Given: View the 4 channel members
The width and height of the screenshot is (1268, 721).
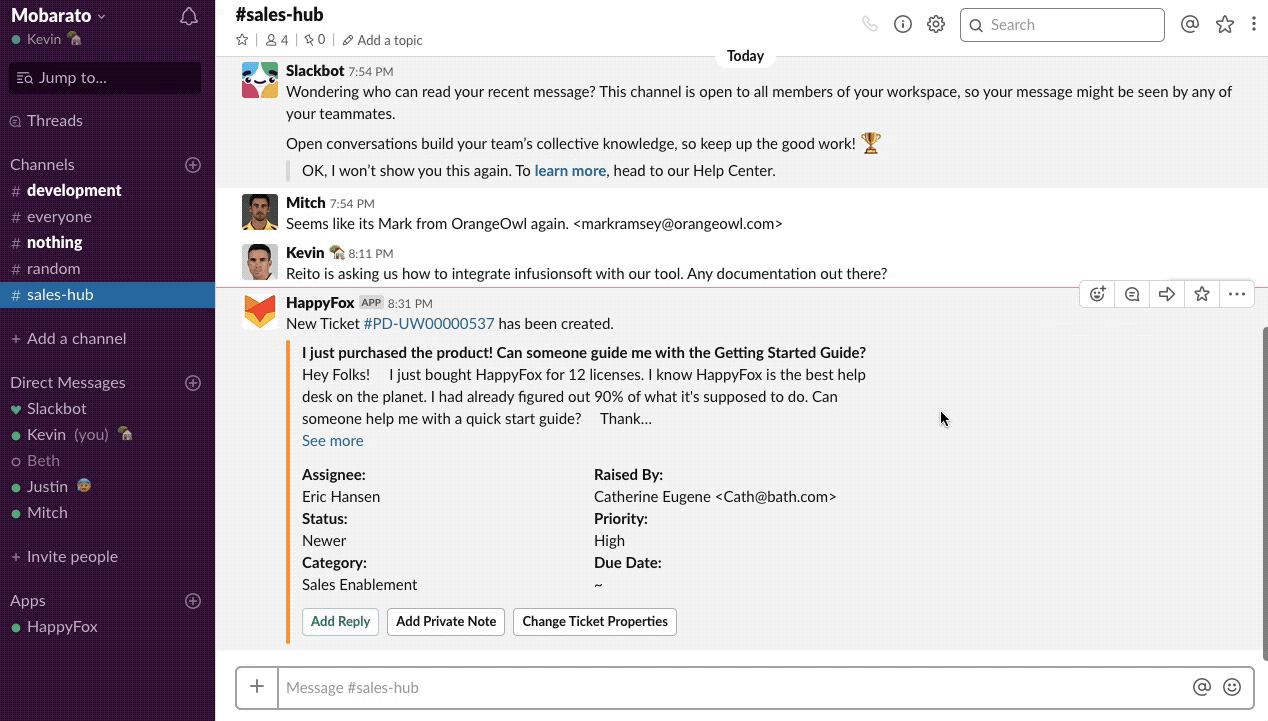Looking at the screenshot, I should [277, 40].
